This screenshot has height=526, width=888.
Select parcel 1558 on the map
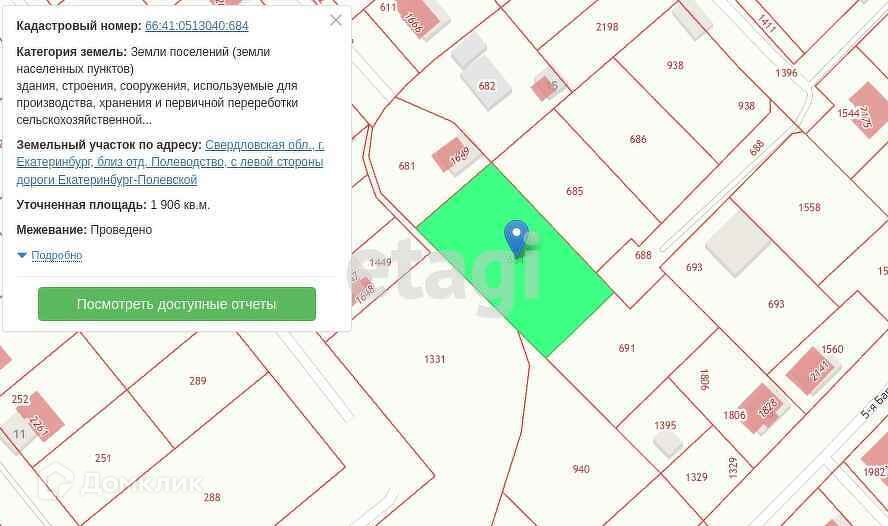point(809,208)
